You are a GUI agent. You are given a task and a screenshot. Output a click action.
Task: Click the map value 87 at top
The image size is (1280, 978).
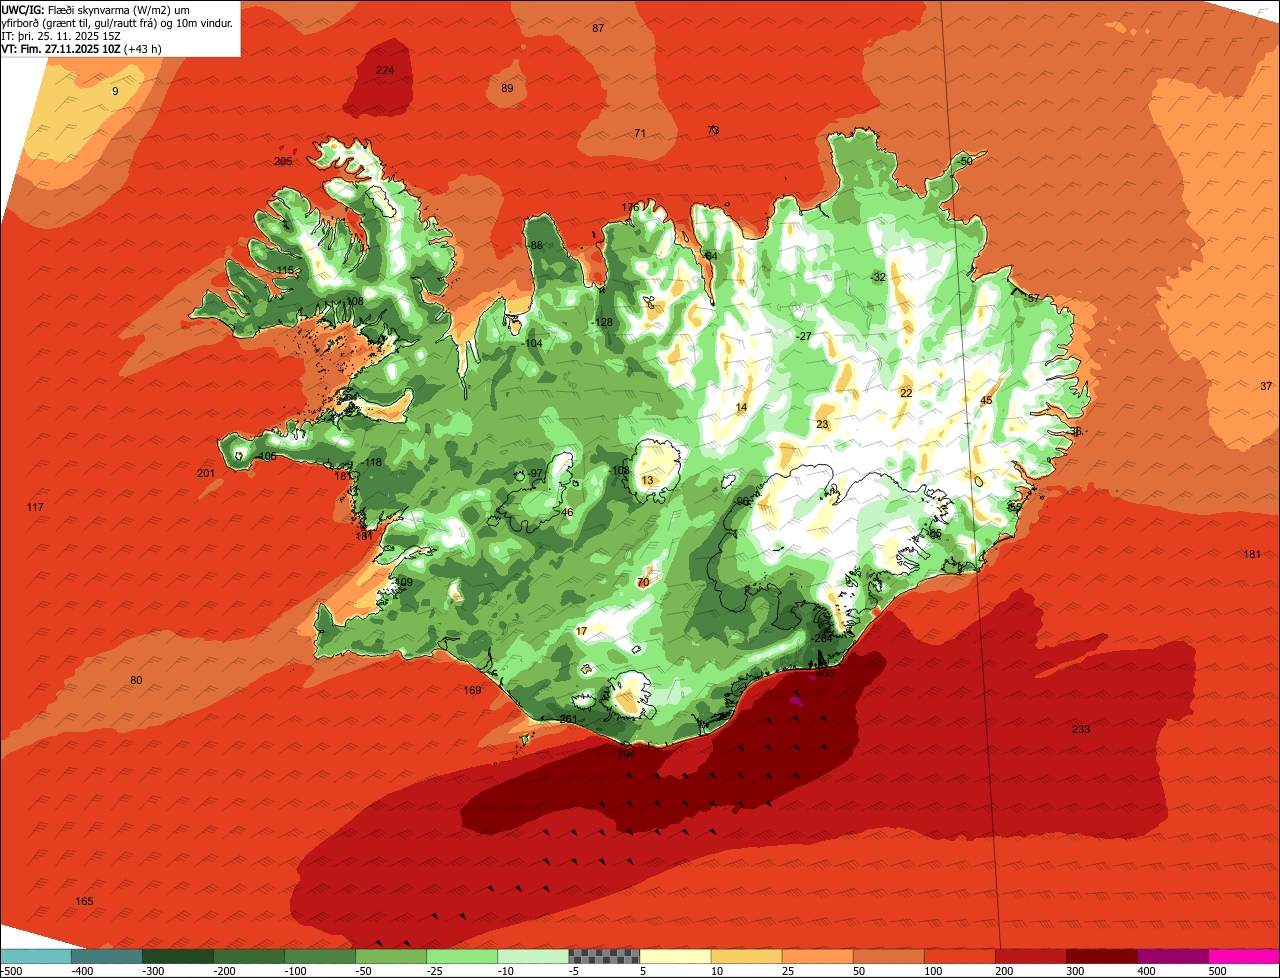[x=598, y=28]
